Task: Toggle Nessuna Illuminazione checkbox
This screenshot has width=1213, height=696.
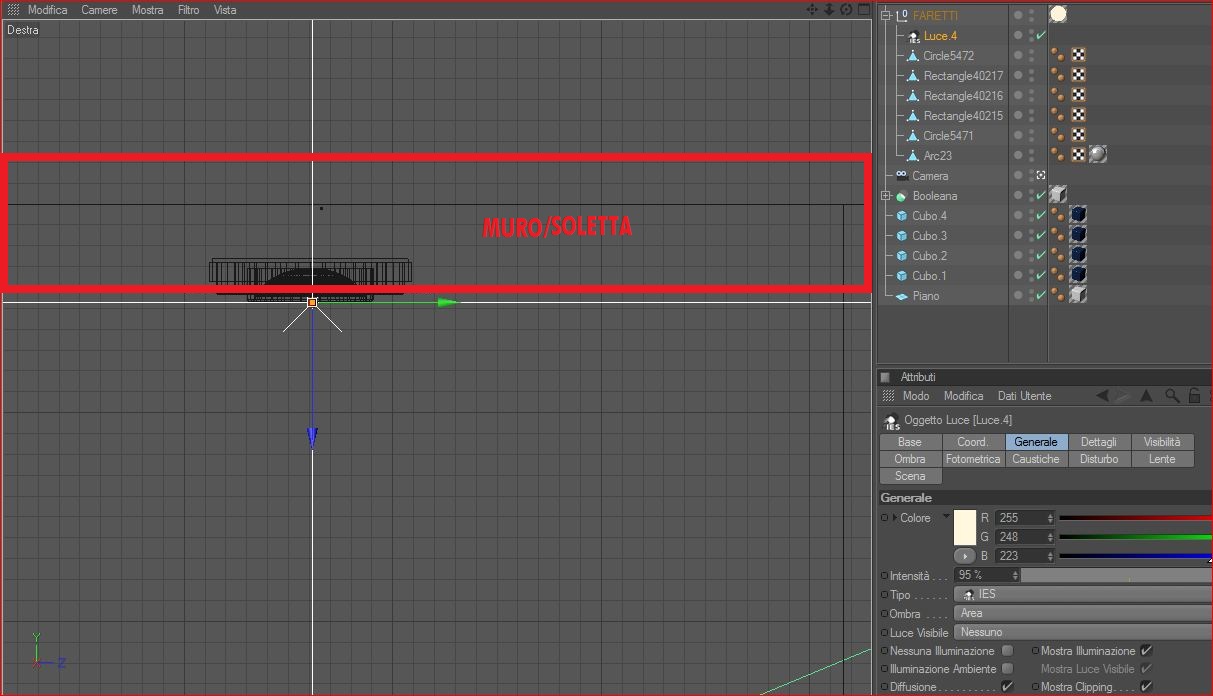Action: point(1007,651)
